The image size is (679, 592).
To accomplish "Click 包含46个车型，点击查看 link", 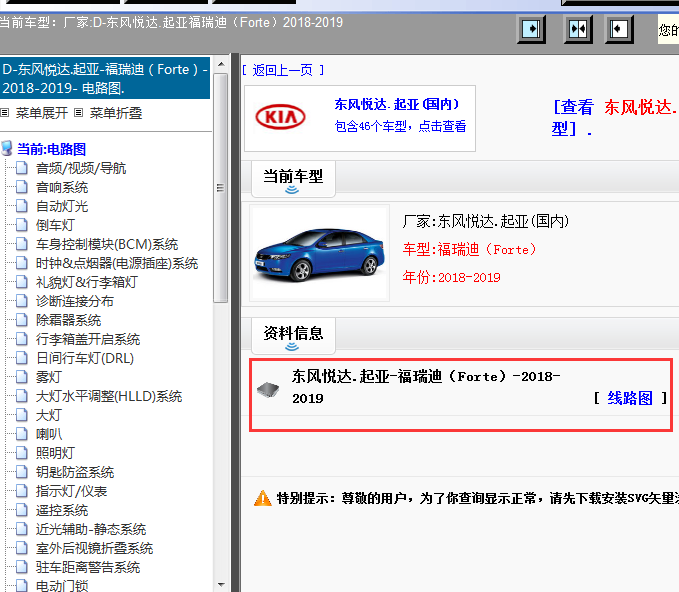I will point(400,126).
